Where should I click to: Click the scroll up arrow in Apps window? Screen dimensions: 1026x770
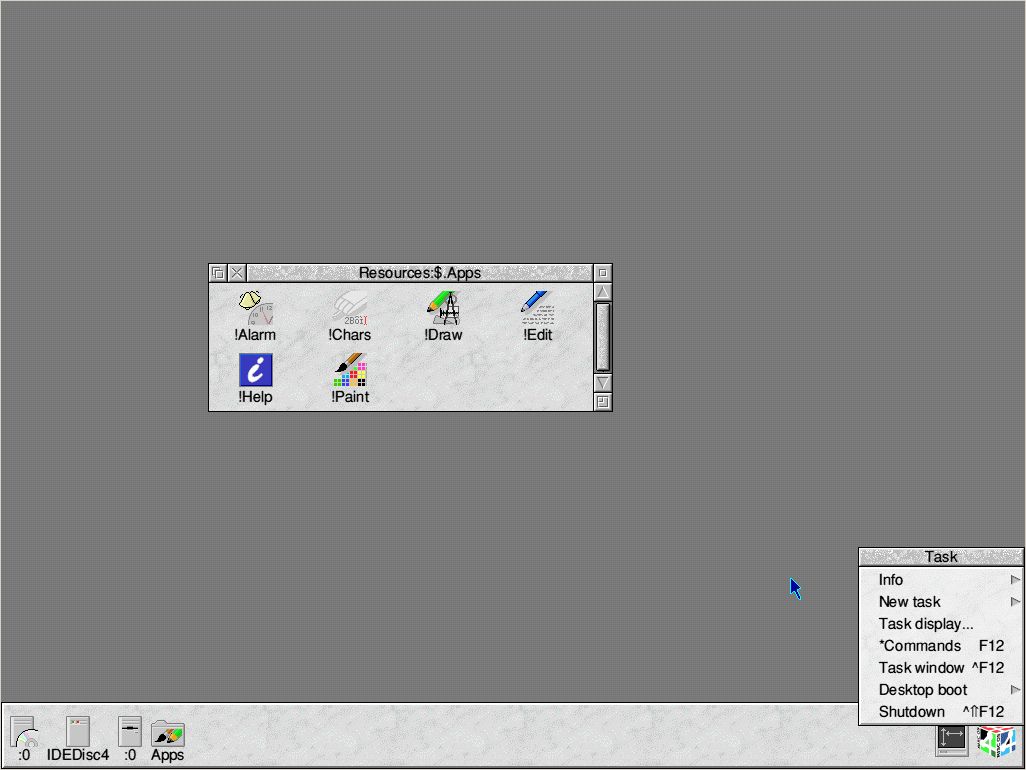pyautogui.click(x=603, y=292)
